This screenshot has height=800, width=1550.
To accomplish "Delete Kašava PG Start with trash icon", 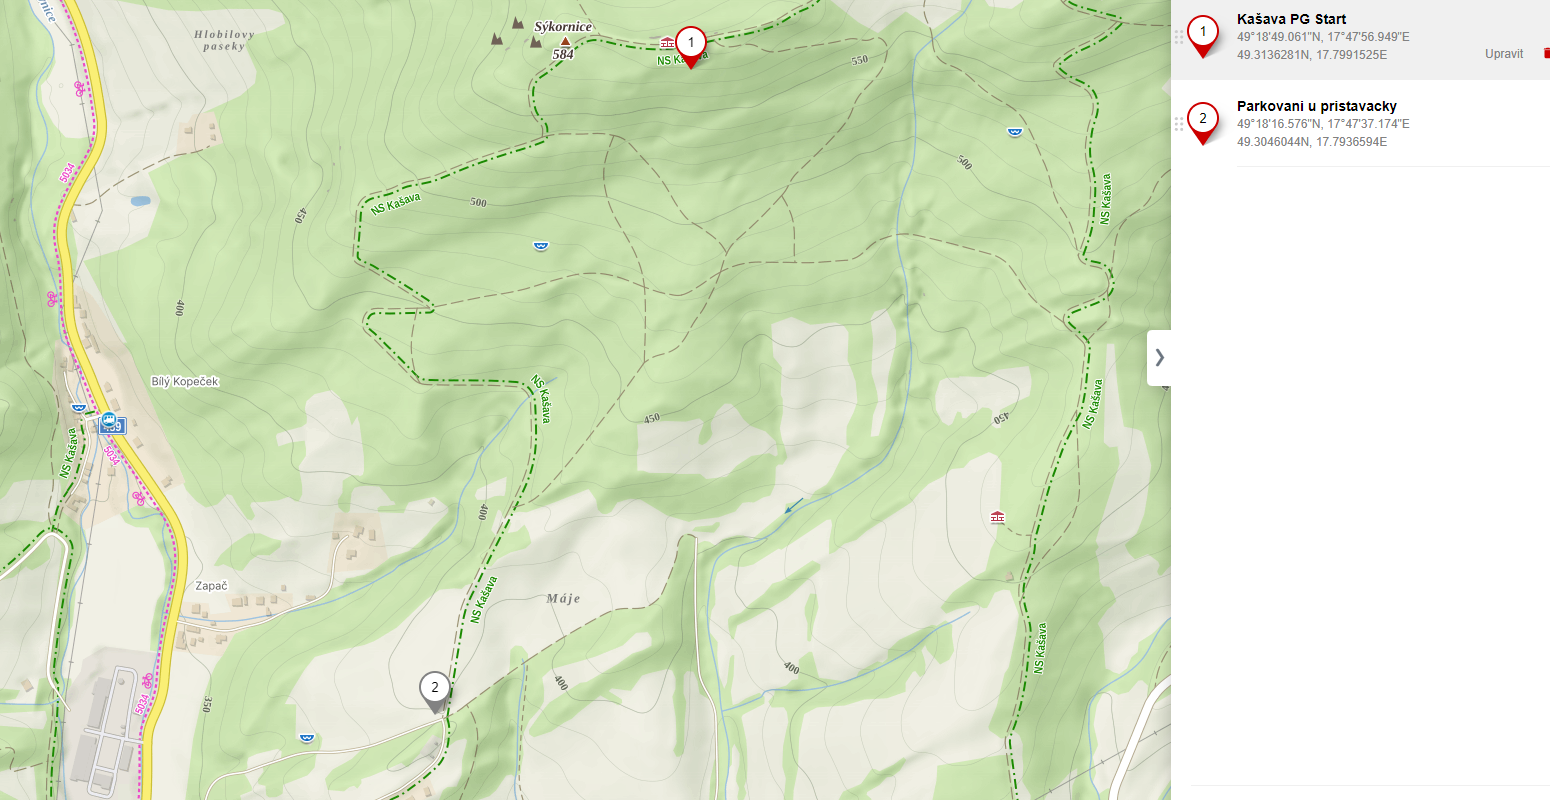I will tap(1546, 54).
